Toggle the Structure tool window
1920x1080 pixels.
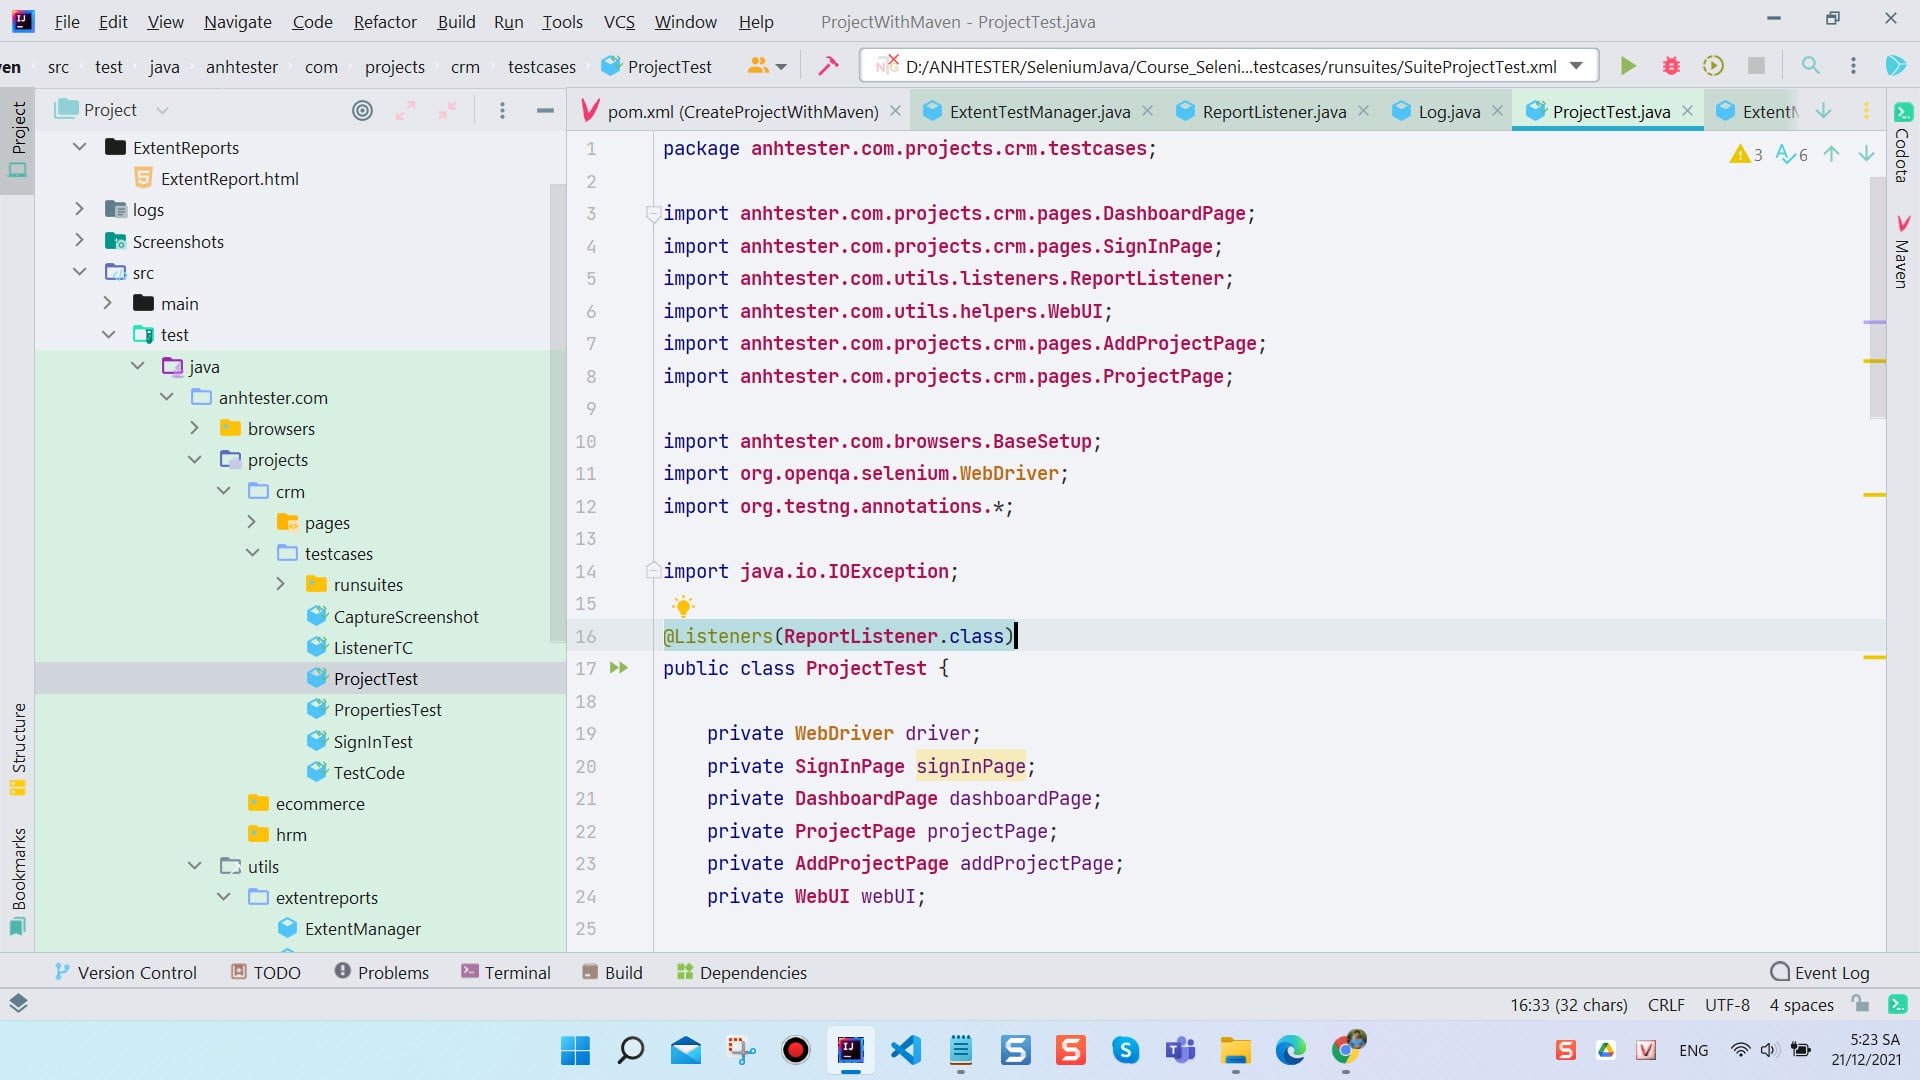pos(18,748)
